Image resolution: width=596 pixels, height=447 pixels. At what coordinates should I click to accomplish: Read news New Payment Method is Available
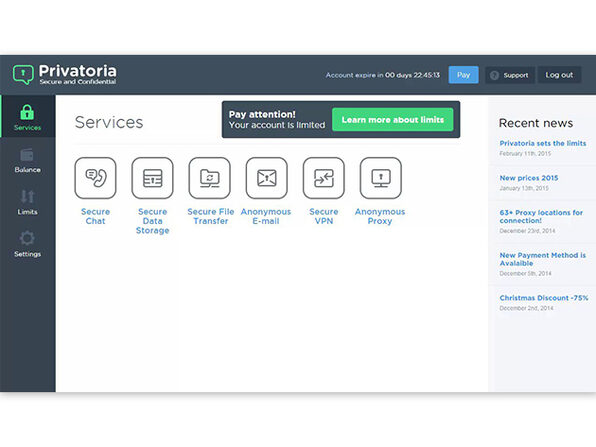coord(542,259)
